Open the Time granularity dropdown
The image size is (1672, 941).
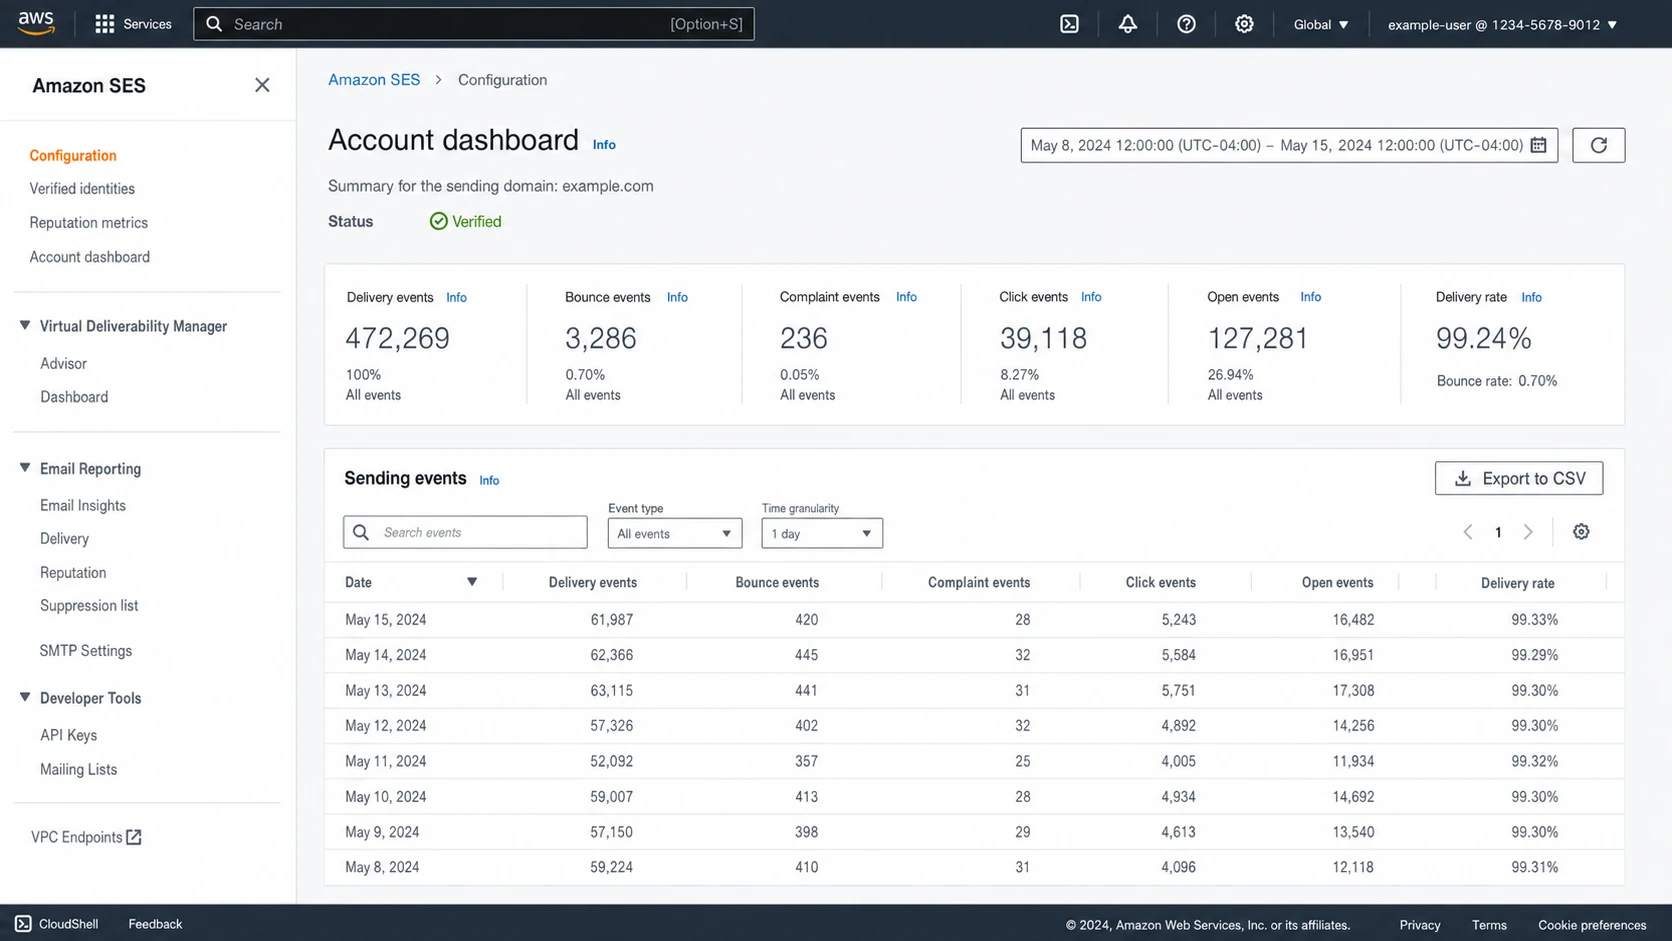822,533
